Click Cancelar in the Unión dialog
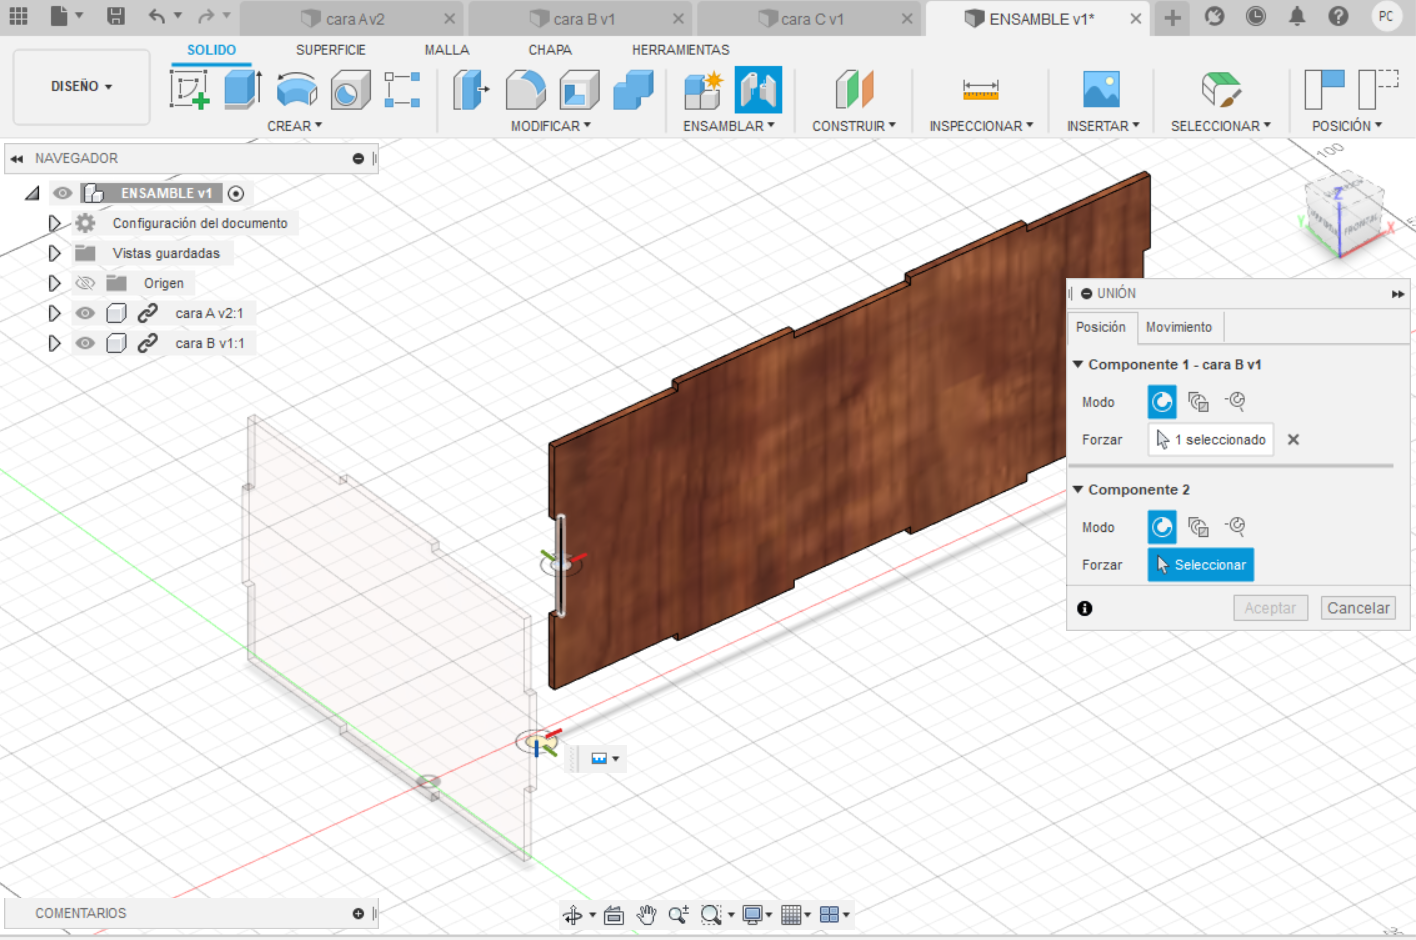 click(1358, 608)
